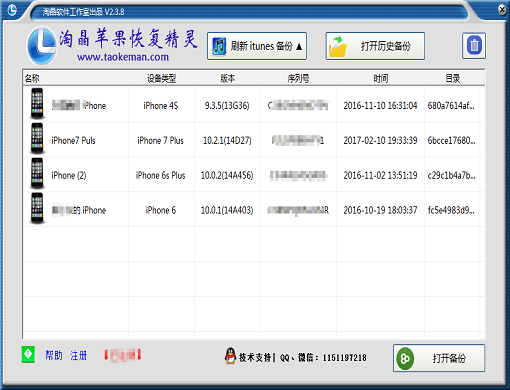Viewport: 510px width, 390px height.
Task: Click the folder icon on 打开历史备份
Action: click(x=338, y=46)
